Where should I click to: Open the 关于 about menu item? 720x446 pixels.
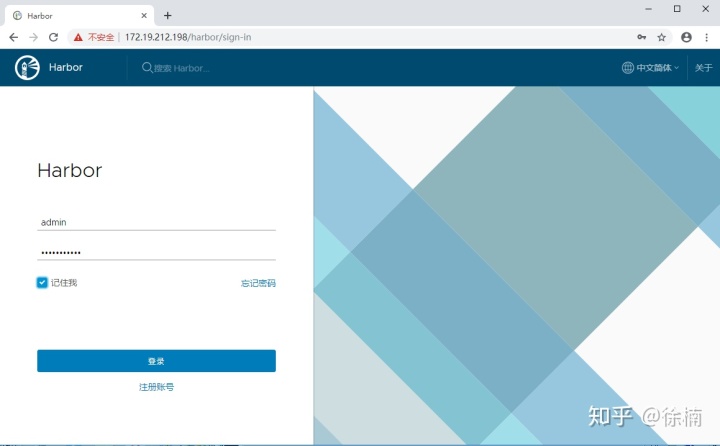703,68
